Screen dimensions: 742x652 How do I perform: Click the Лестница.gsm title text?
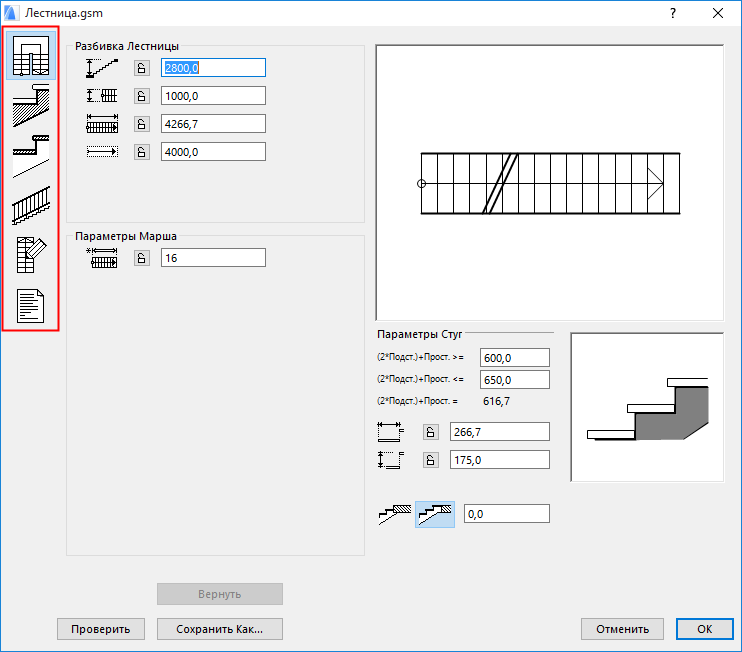click(x=64, y=13)
